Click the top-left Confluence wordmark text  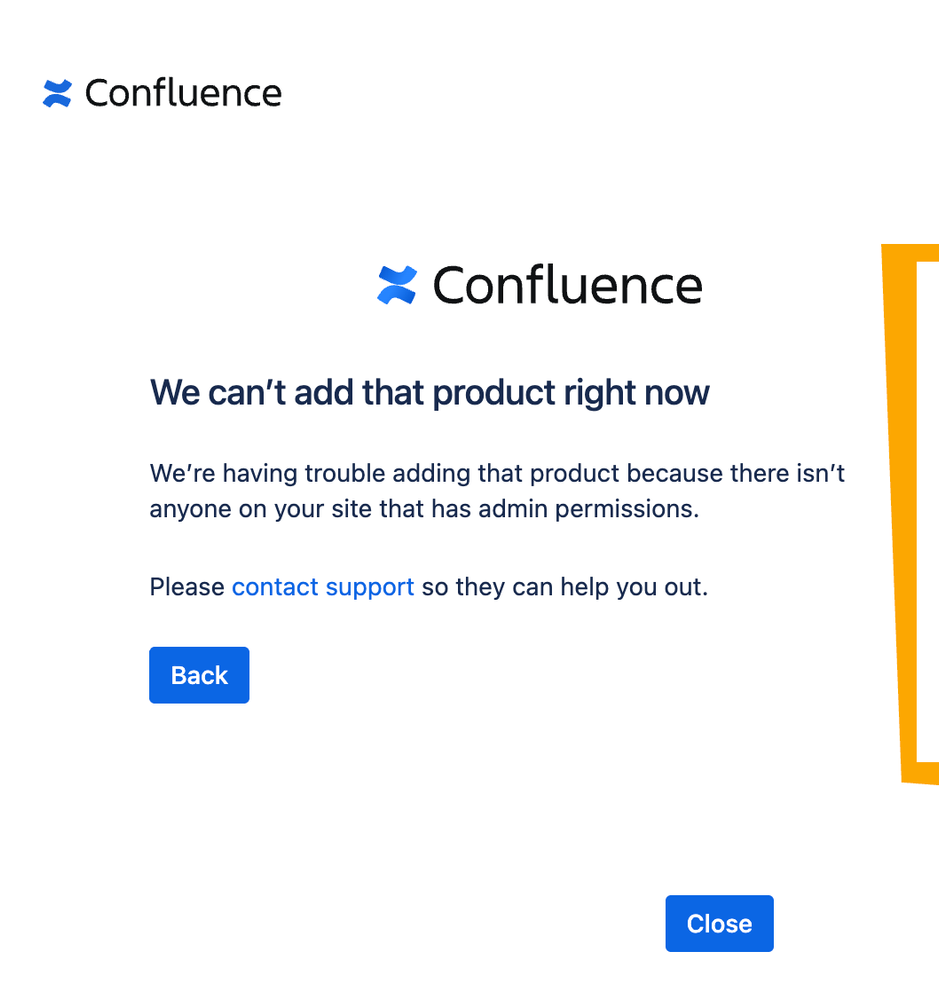183,93
